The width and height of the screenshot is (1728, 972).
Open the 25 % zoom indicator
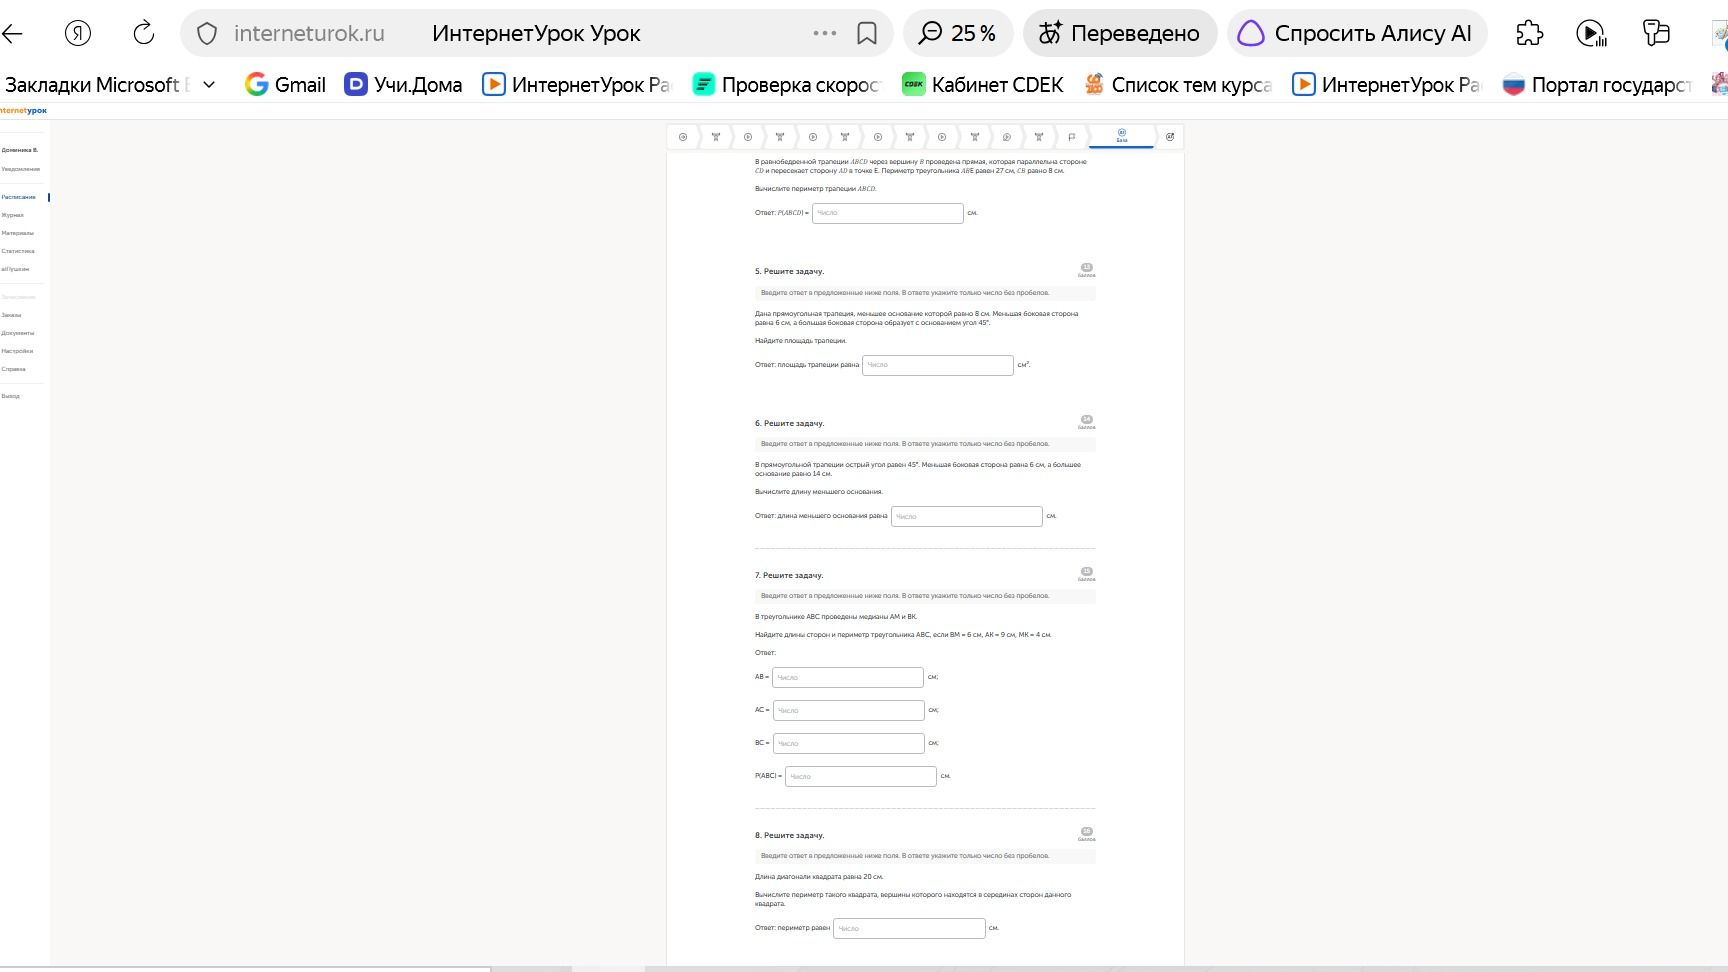(958, 33)
